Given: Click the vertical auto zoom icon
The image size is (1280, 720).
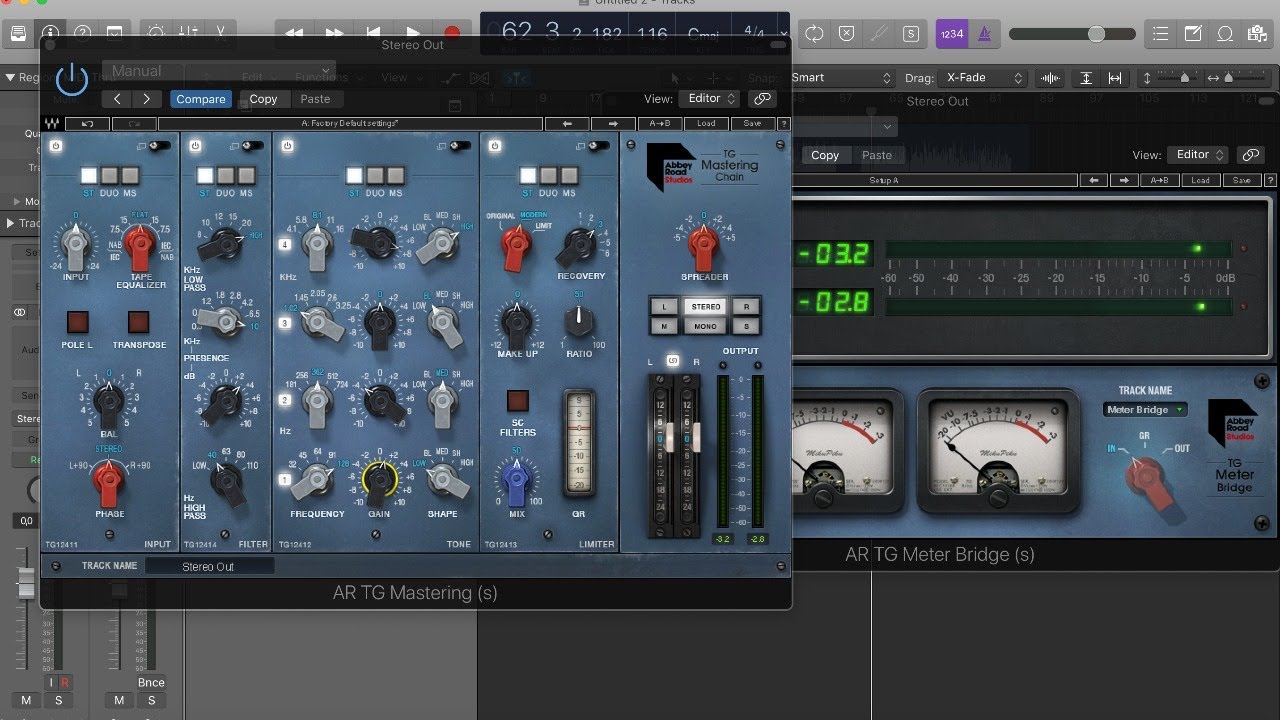Looking at the screenshot, I should pyautogui.click(x=1086, y=78).
